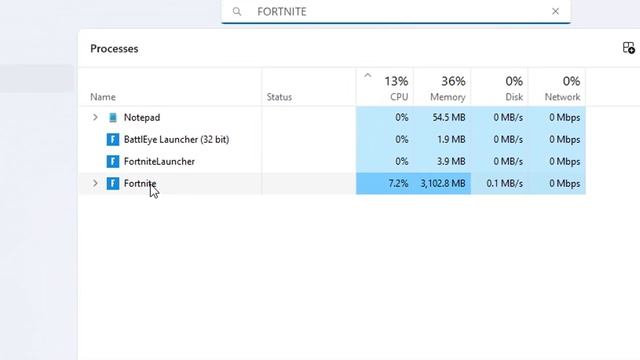The image size is (640, 360).
Task: Click the Notepad app icon
Action: (x=113, y=118)
